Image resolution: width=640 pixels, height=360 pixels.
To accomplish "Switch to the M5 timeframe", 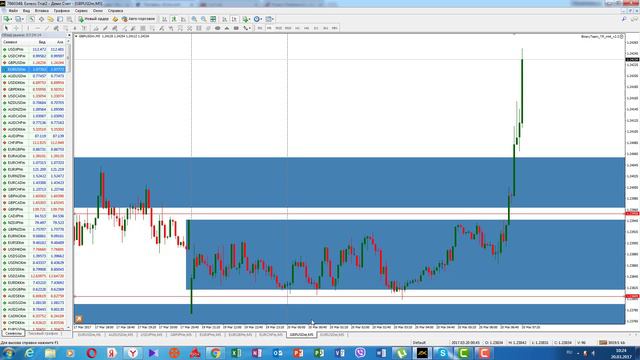I will coord(269,28).
